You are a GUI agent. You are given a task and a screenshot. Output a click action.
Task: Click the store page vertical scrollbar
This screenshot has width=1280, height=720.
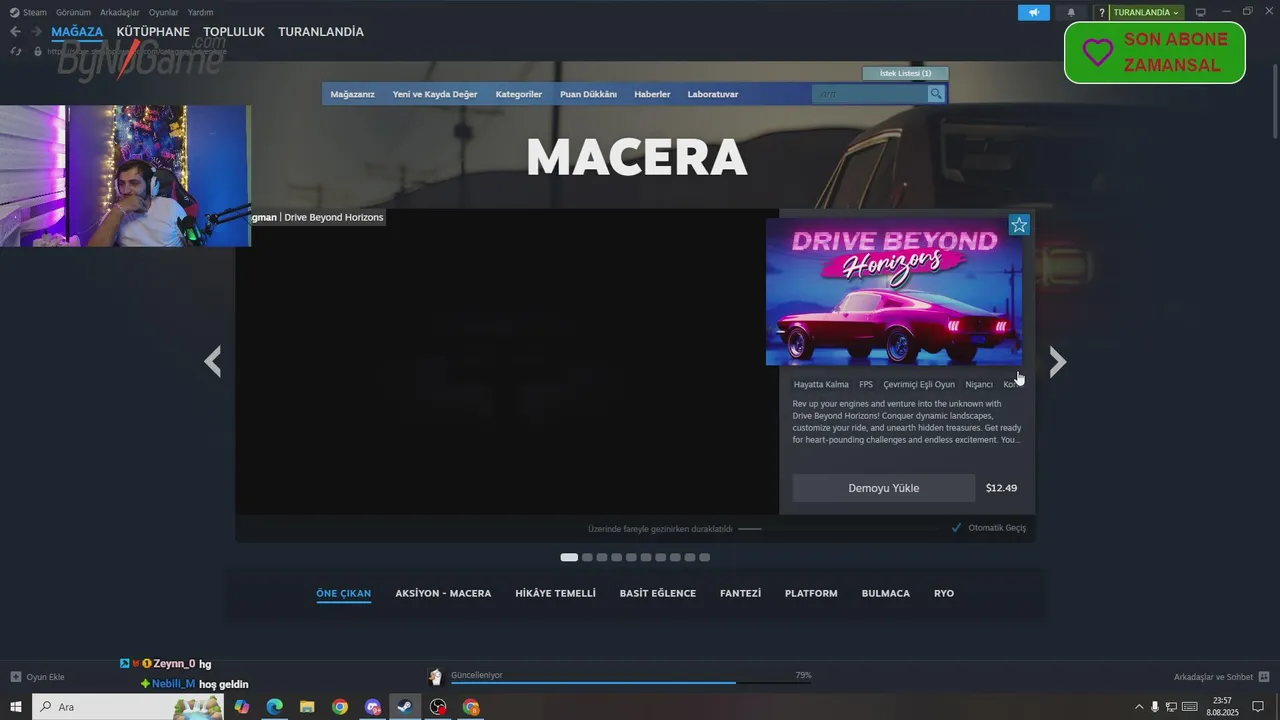1273,101
